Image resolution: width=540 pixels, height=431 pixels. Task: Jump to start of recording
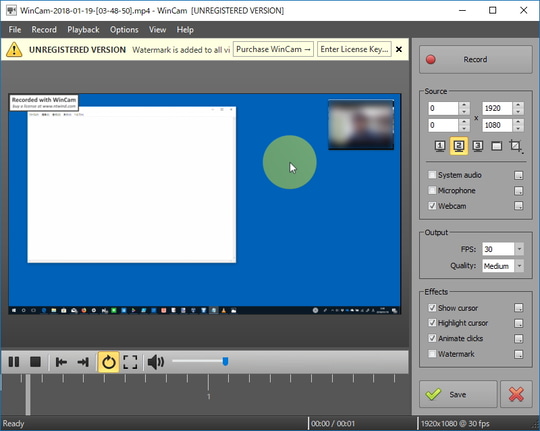click(x=61, y=362)
